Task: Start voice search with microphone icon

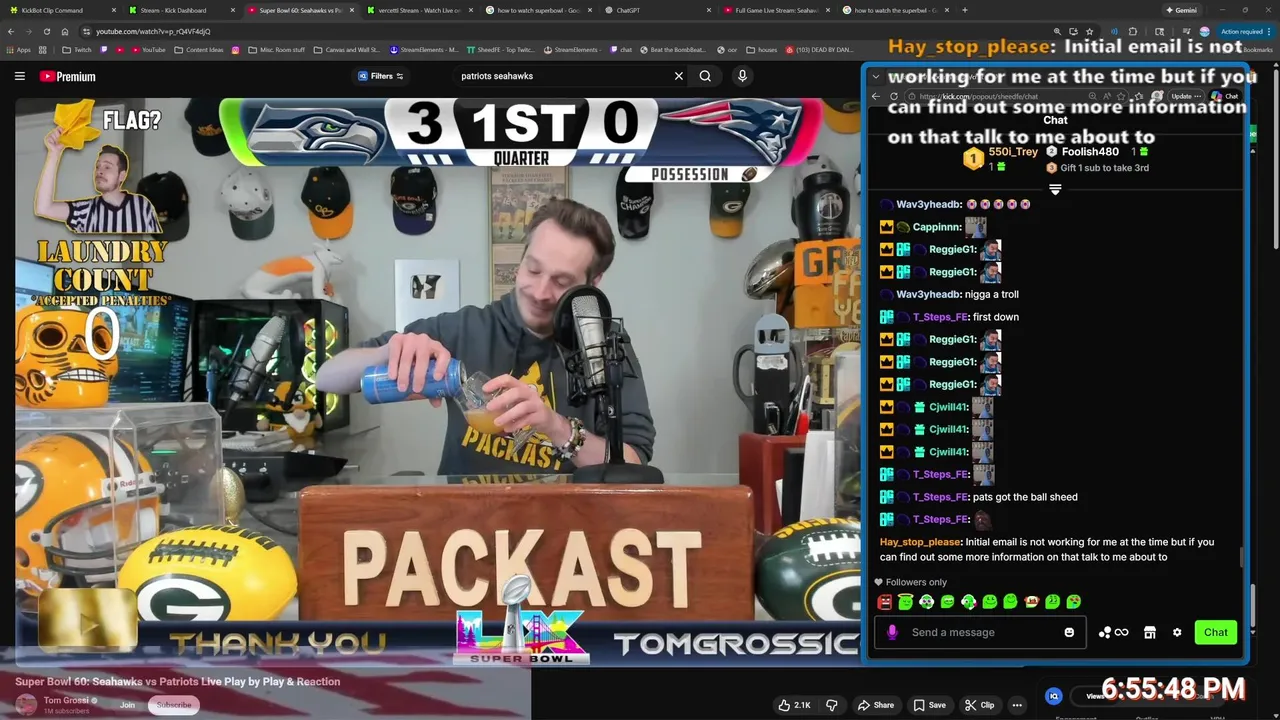Action: pyautogui.click(x=742, y=76)
